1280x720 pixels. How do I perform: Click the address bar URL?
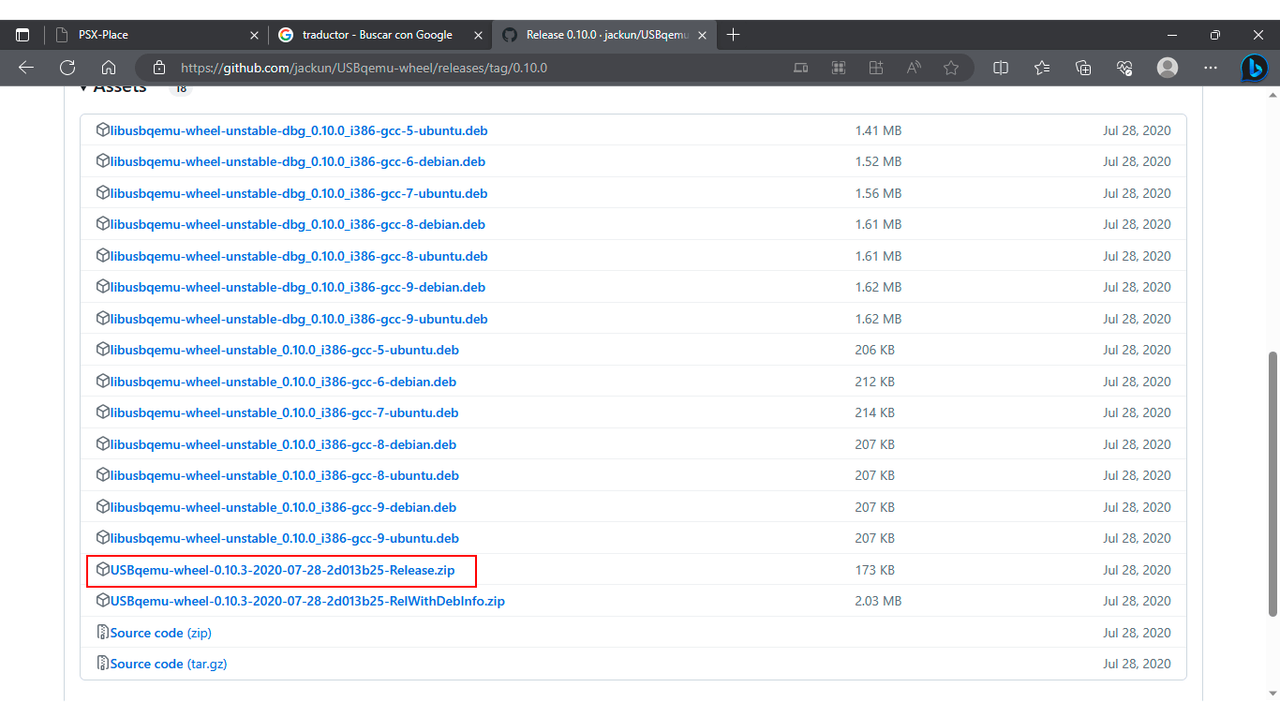point(364,68)
